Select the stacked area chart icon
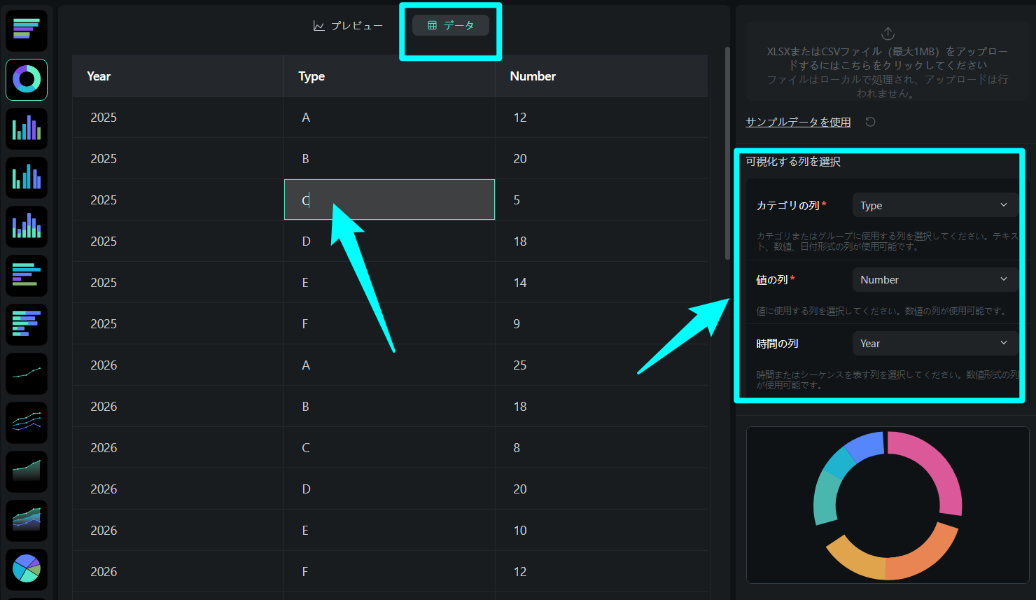1036x600 pixels. (x=25, y=520)
